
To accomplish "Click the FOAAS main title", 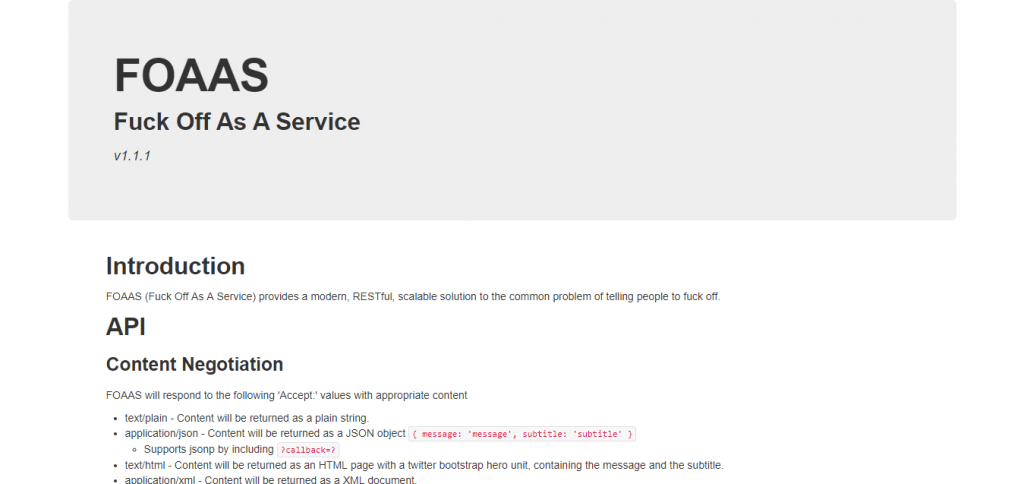I will coord(191,76).
